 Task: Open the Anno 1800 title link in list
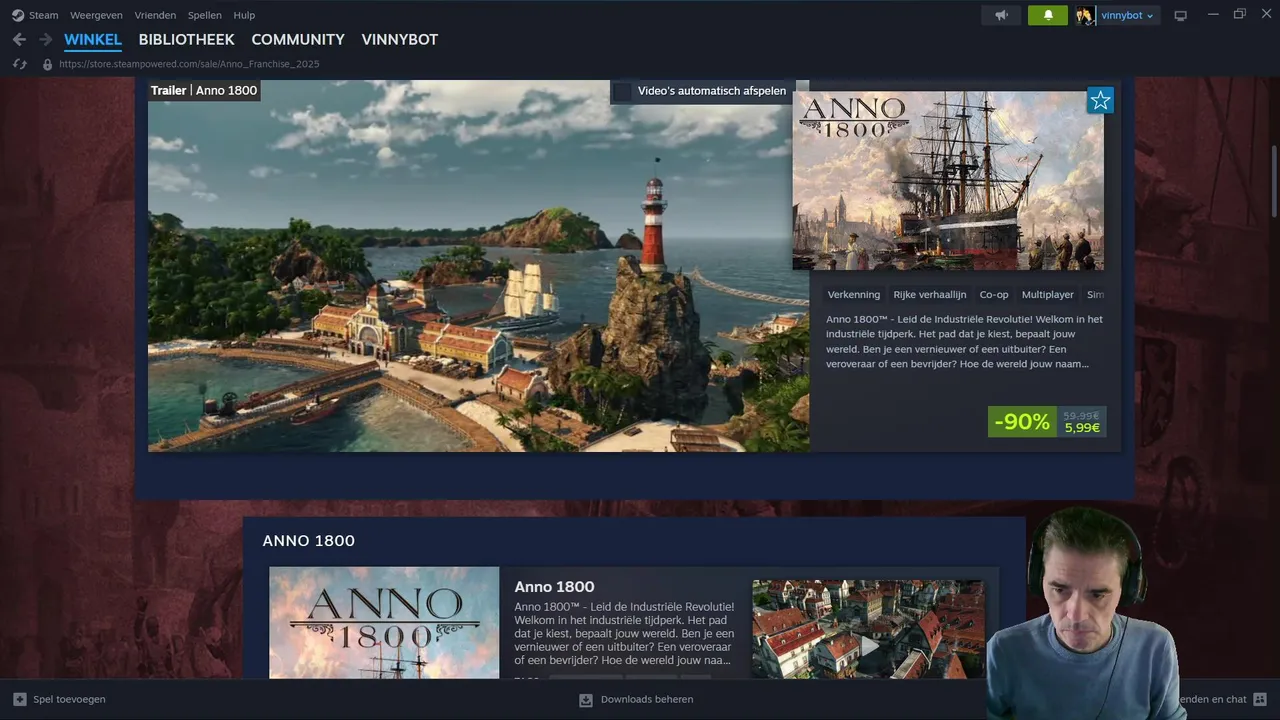(x=554, y=587)
